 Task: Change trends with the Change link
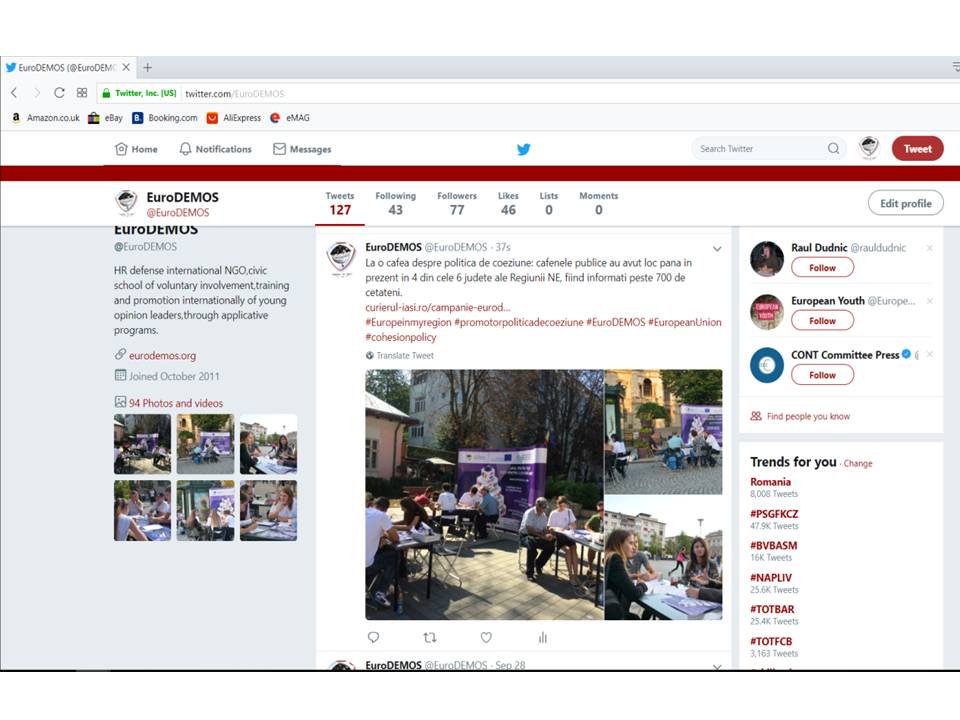click(858, 463)
